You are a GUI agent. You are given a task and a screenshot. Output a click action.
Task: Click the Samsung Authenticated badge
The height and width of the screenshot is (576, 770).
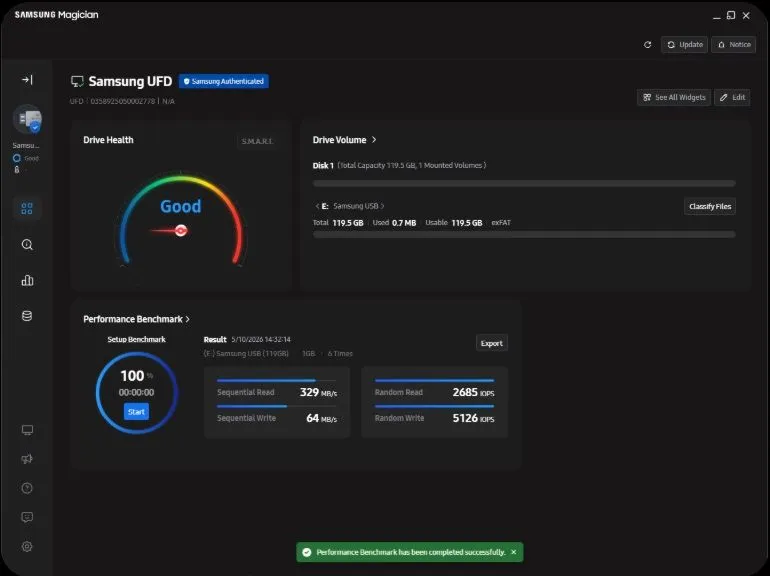click(224, 82)
